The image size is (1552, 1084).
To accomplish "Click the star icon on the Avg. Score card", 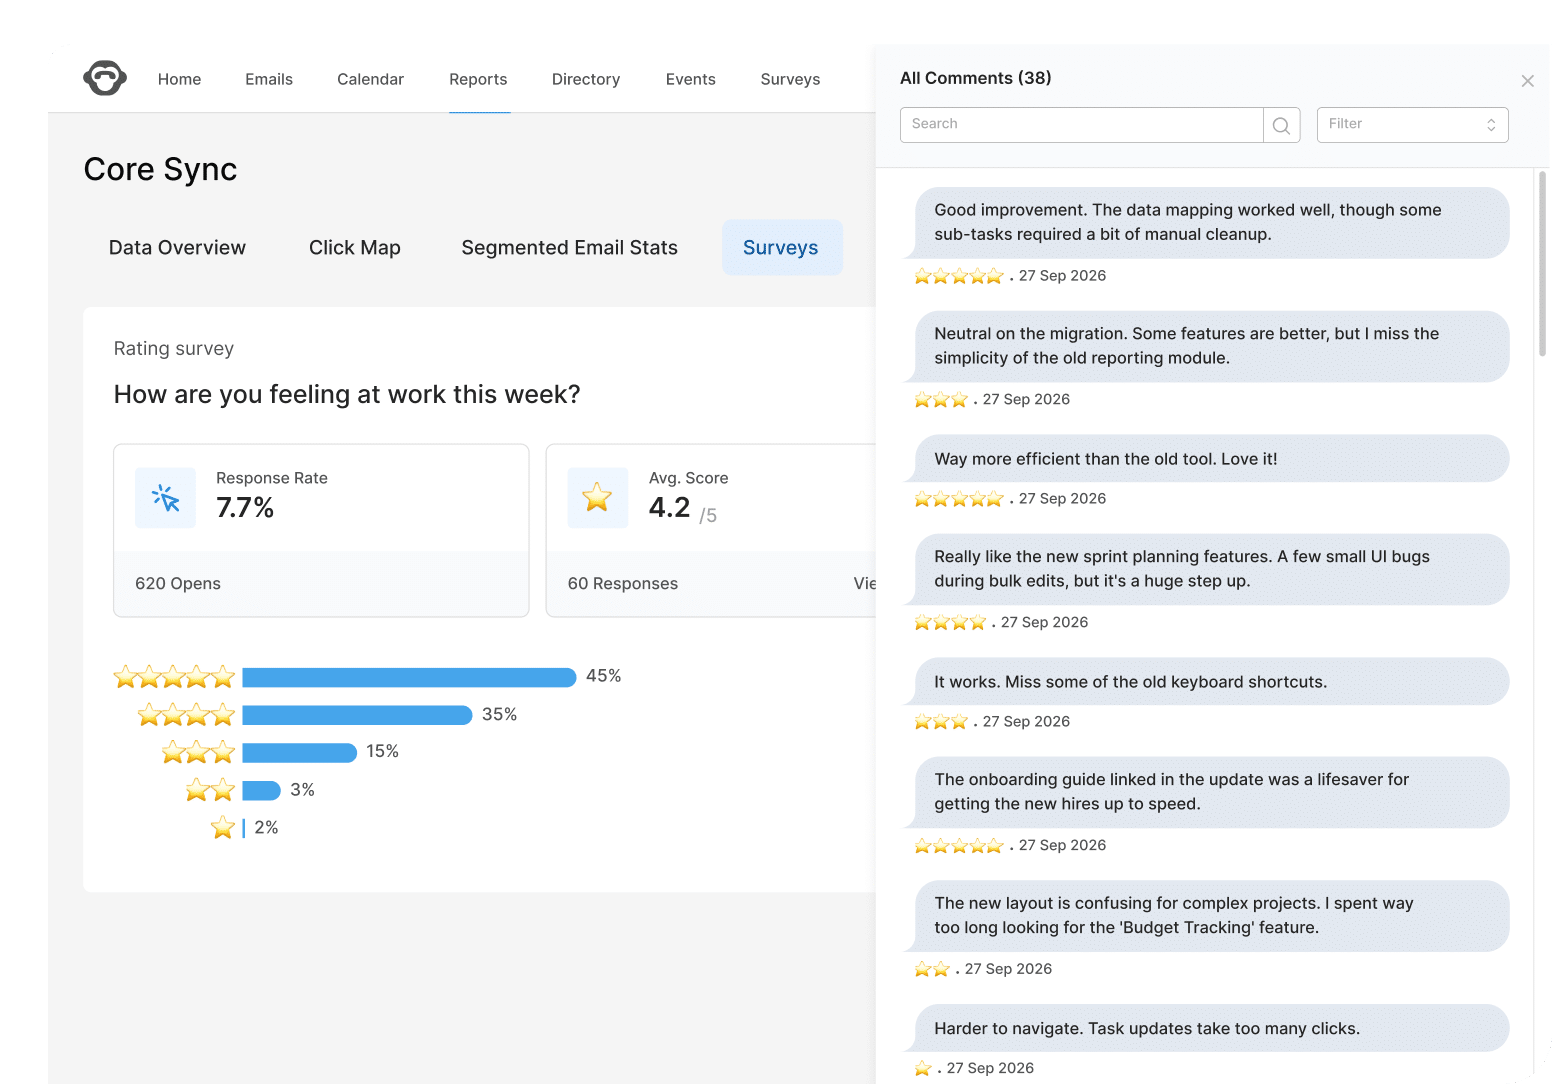I will 597,497.
